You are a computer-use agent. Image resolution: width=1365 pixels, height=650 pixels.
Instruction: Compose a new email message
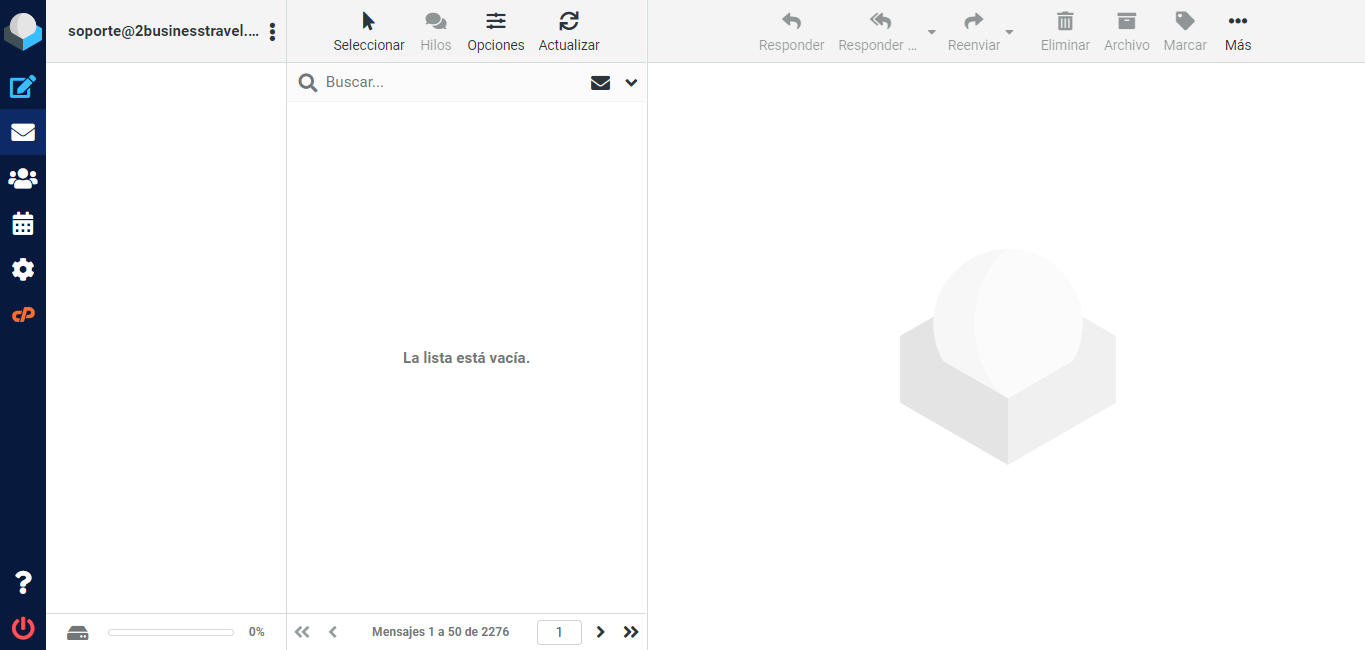click(x=23, y=87)
